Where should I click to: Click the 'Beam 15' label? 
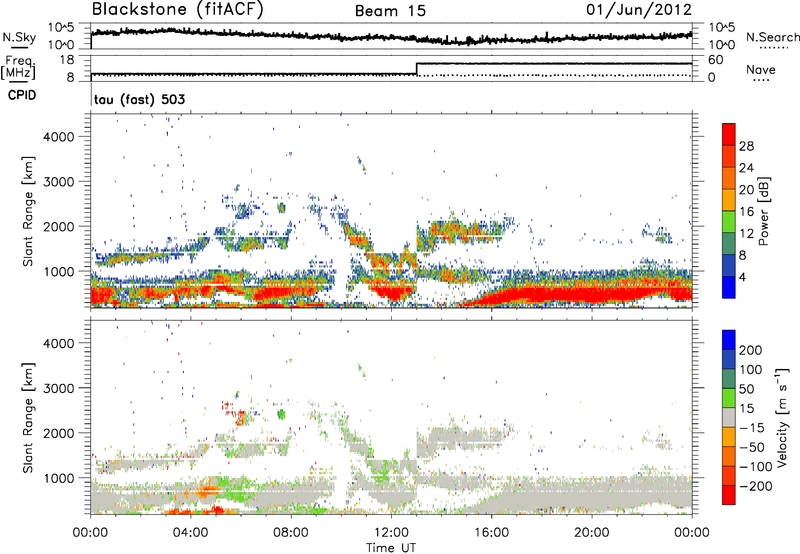click(390, 11)
